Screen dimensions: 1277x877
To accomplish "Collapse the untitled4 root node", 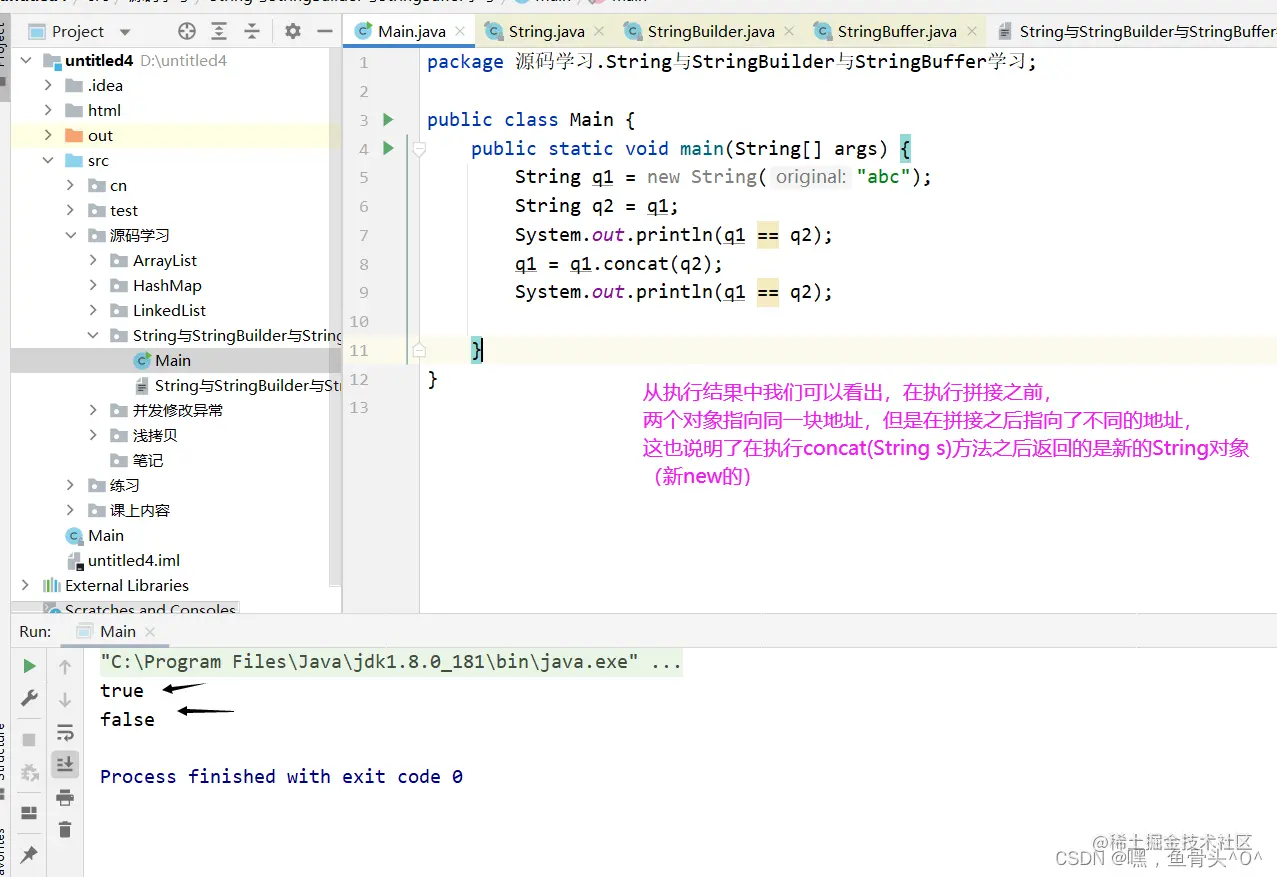I will point(25,61).
